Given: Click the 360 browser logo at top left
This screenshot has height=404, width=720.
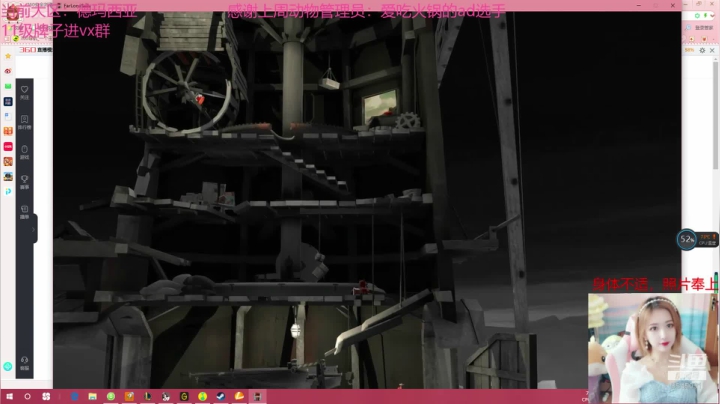Looking at the screenshot, I should (27, 50).
